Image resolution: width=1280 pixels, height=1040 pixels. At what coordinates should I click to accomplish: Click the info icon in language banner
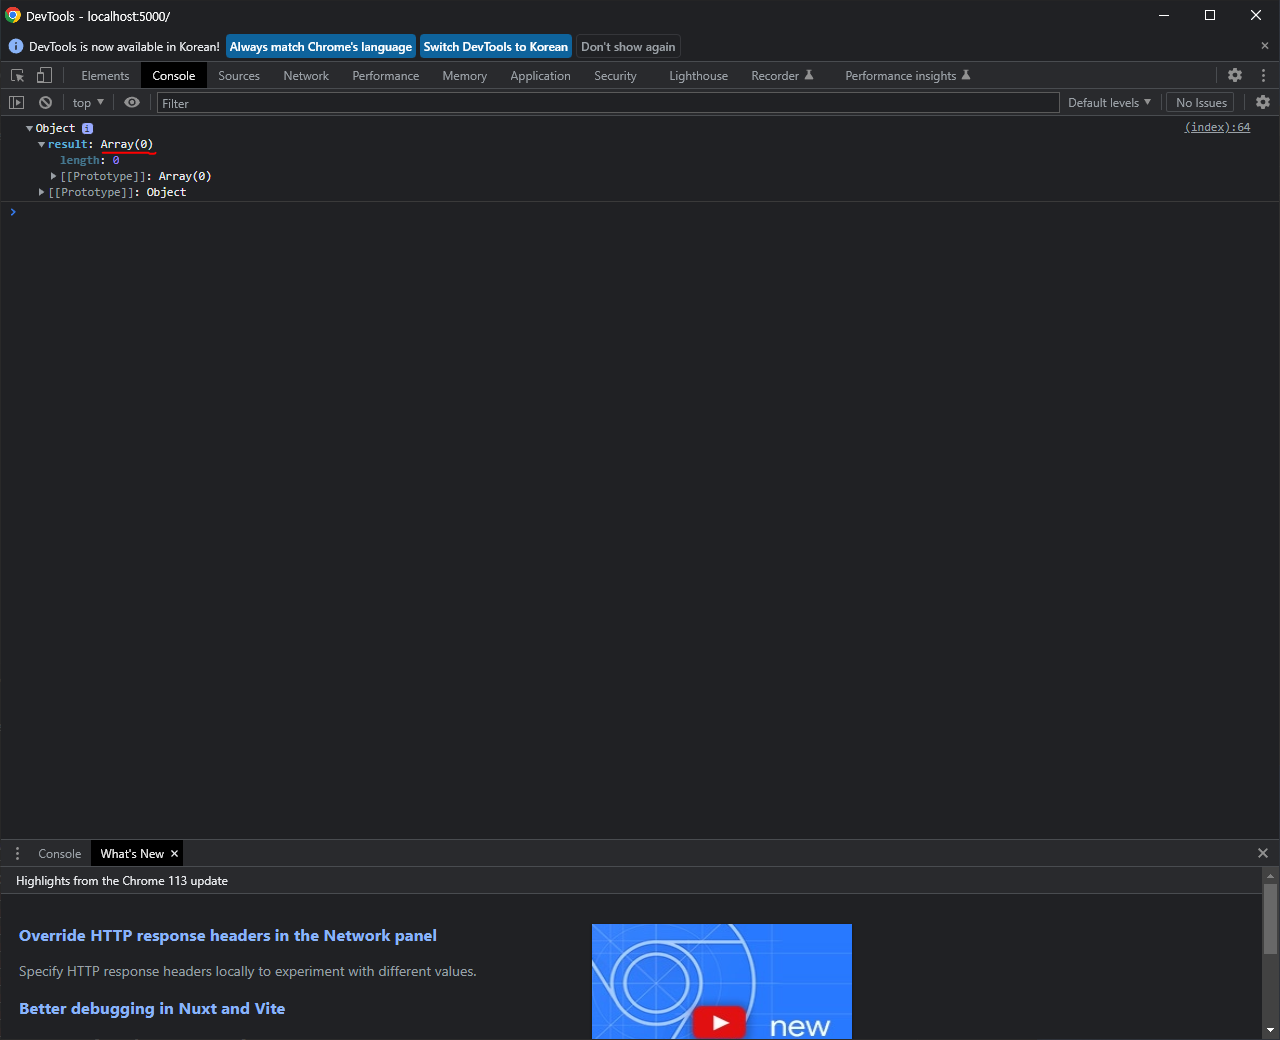coord(16,47)
